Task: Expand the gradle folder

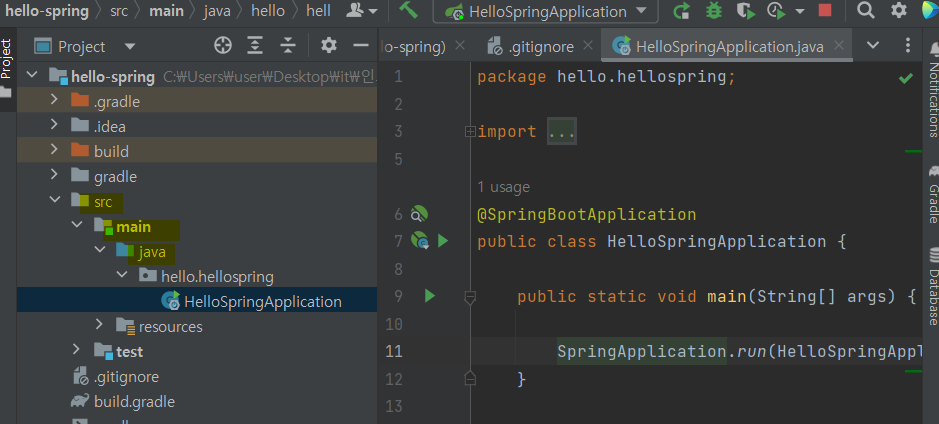Action: click(54, 175)
